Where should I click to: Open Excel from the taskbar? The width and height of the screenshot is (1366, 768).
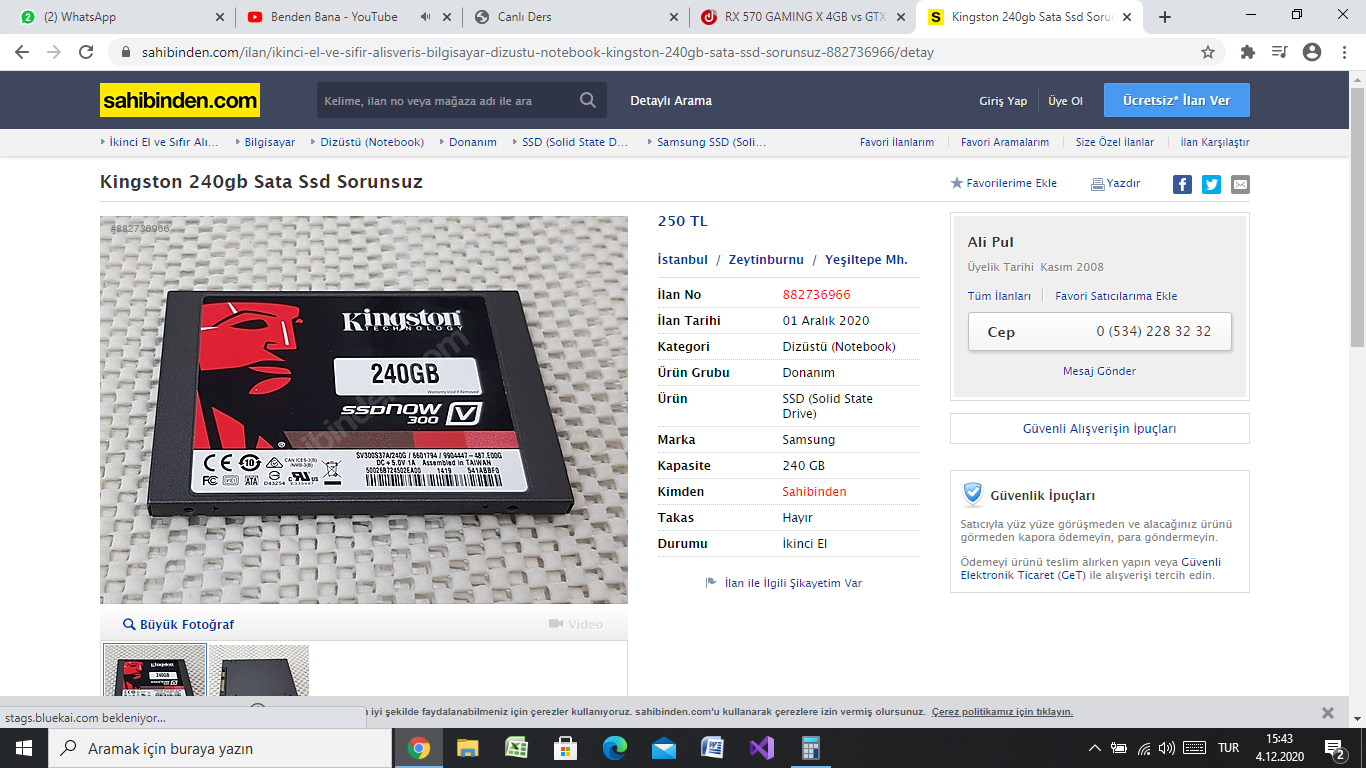point(516,748)
